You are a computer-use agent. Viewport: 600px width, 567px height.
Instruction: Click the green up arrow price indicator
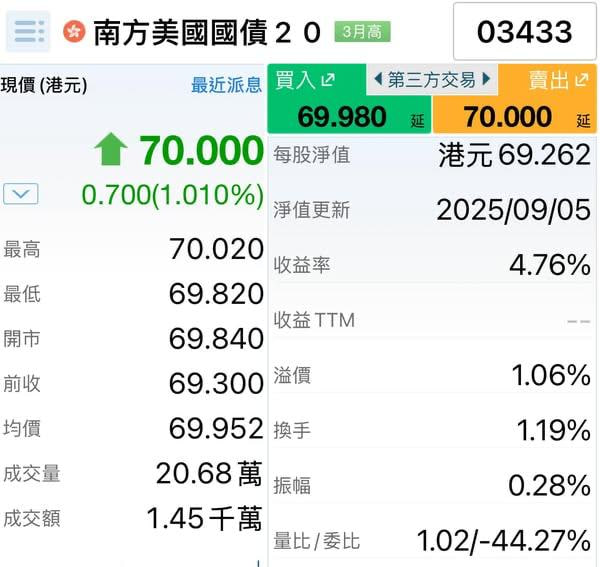(111, 149)
